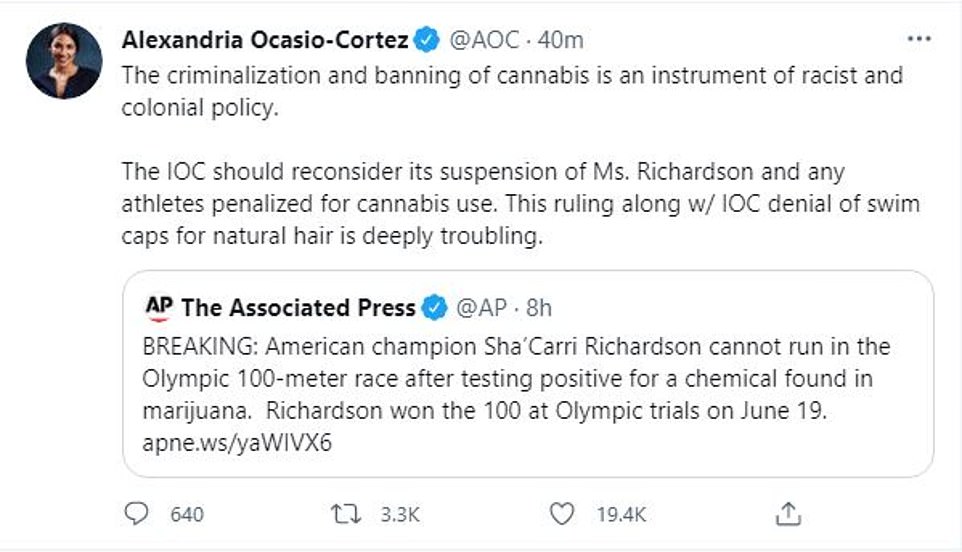Click the AP logo icon

click(159, 306)
